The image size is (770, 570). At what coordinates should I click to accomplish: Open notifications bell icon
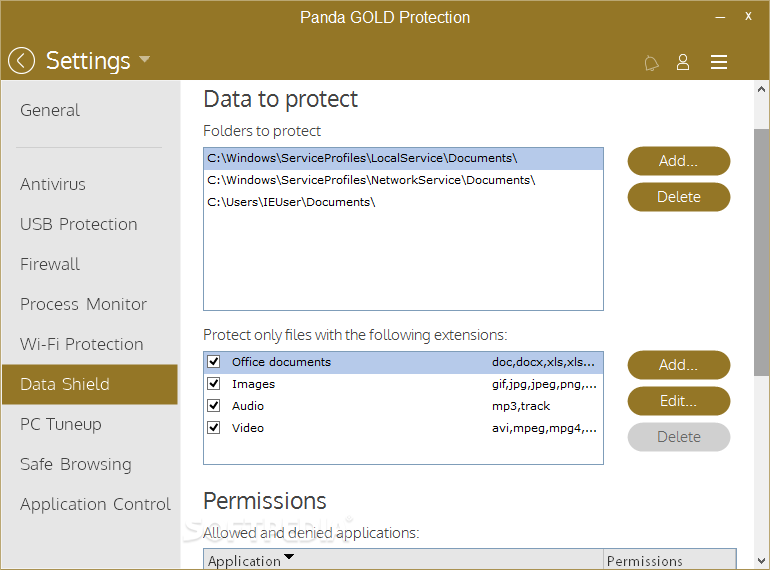(x=651, y=62)
